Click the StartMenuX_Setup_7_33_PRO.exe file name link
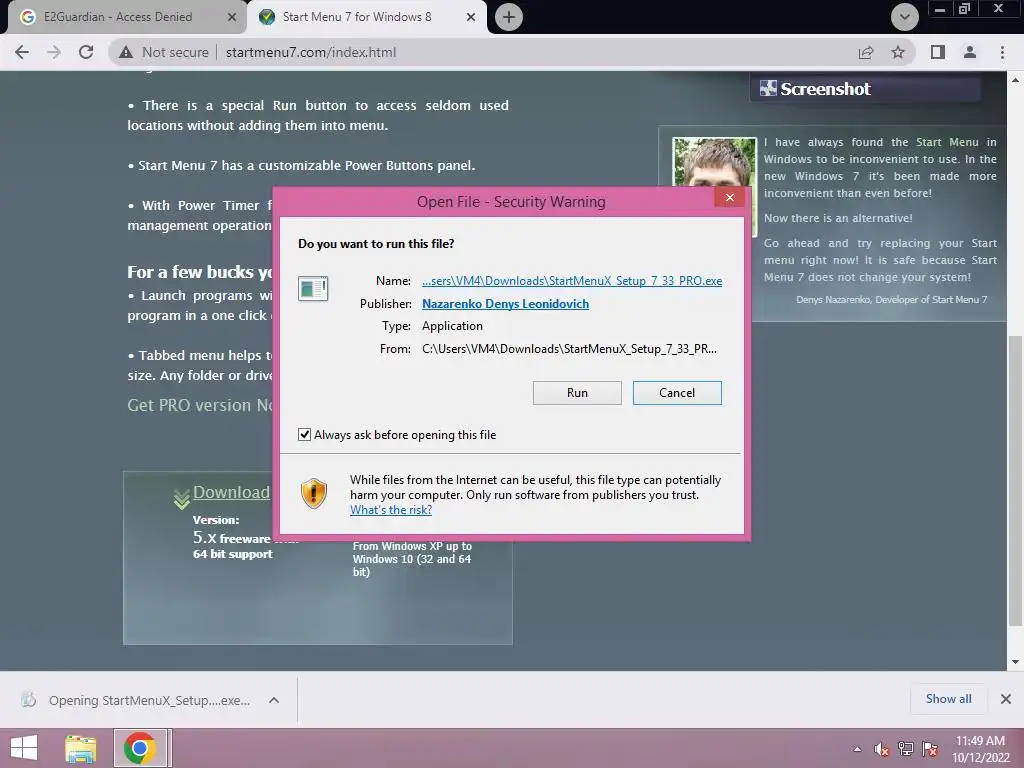Screen dimensions: 1024x768 click(572, 281)
